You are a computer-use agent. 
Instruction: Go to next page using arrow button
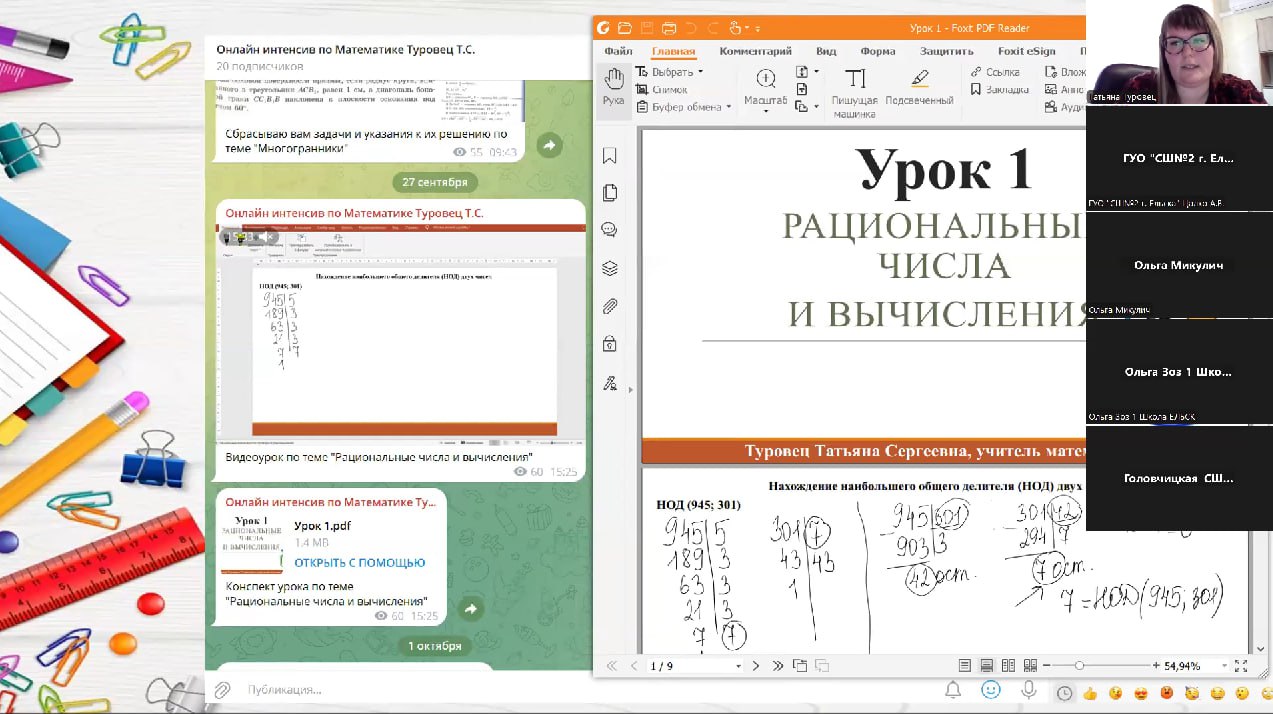(x=756, y=666)
